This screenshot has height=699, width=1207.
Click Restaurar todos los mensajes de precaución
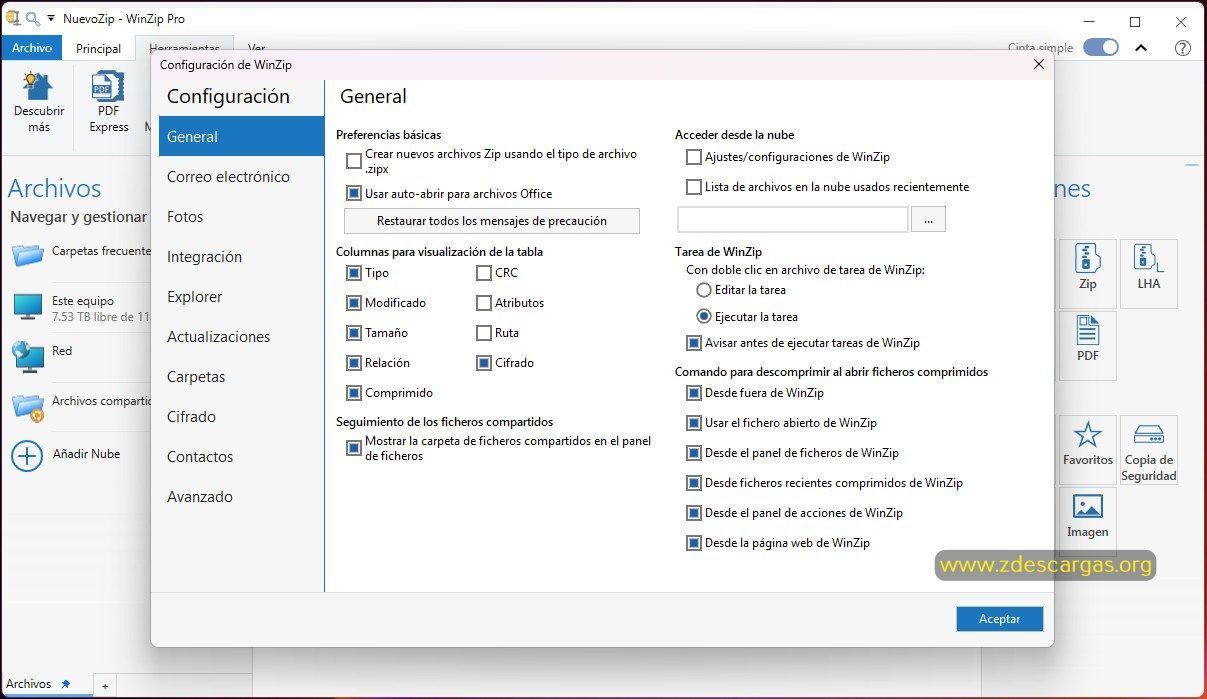coord(492,221)
